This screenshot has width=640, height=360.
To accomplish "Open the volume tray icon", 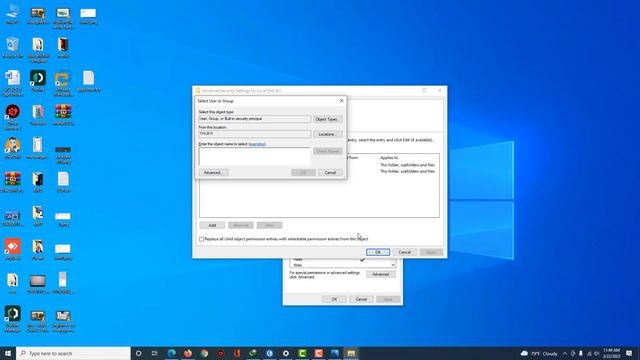I will click(597, 353).
